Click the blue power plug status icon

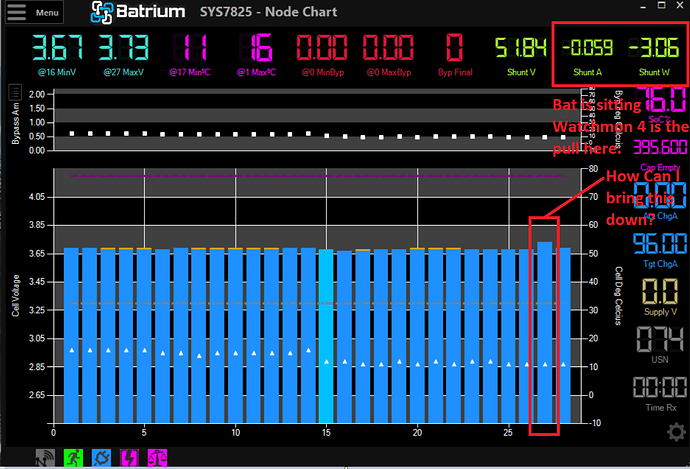point(101,458)
